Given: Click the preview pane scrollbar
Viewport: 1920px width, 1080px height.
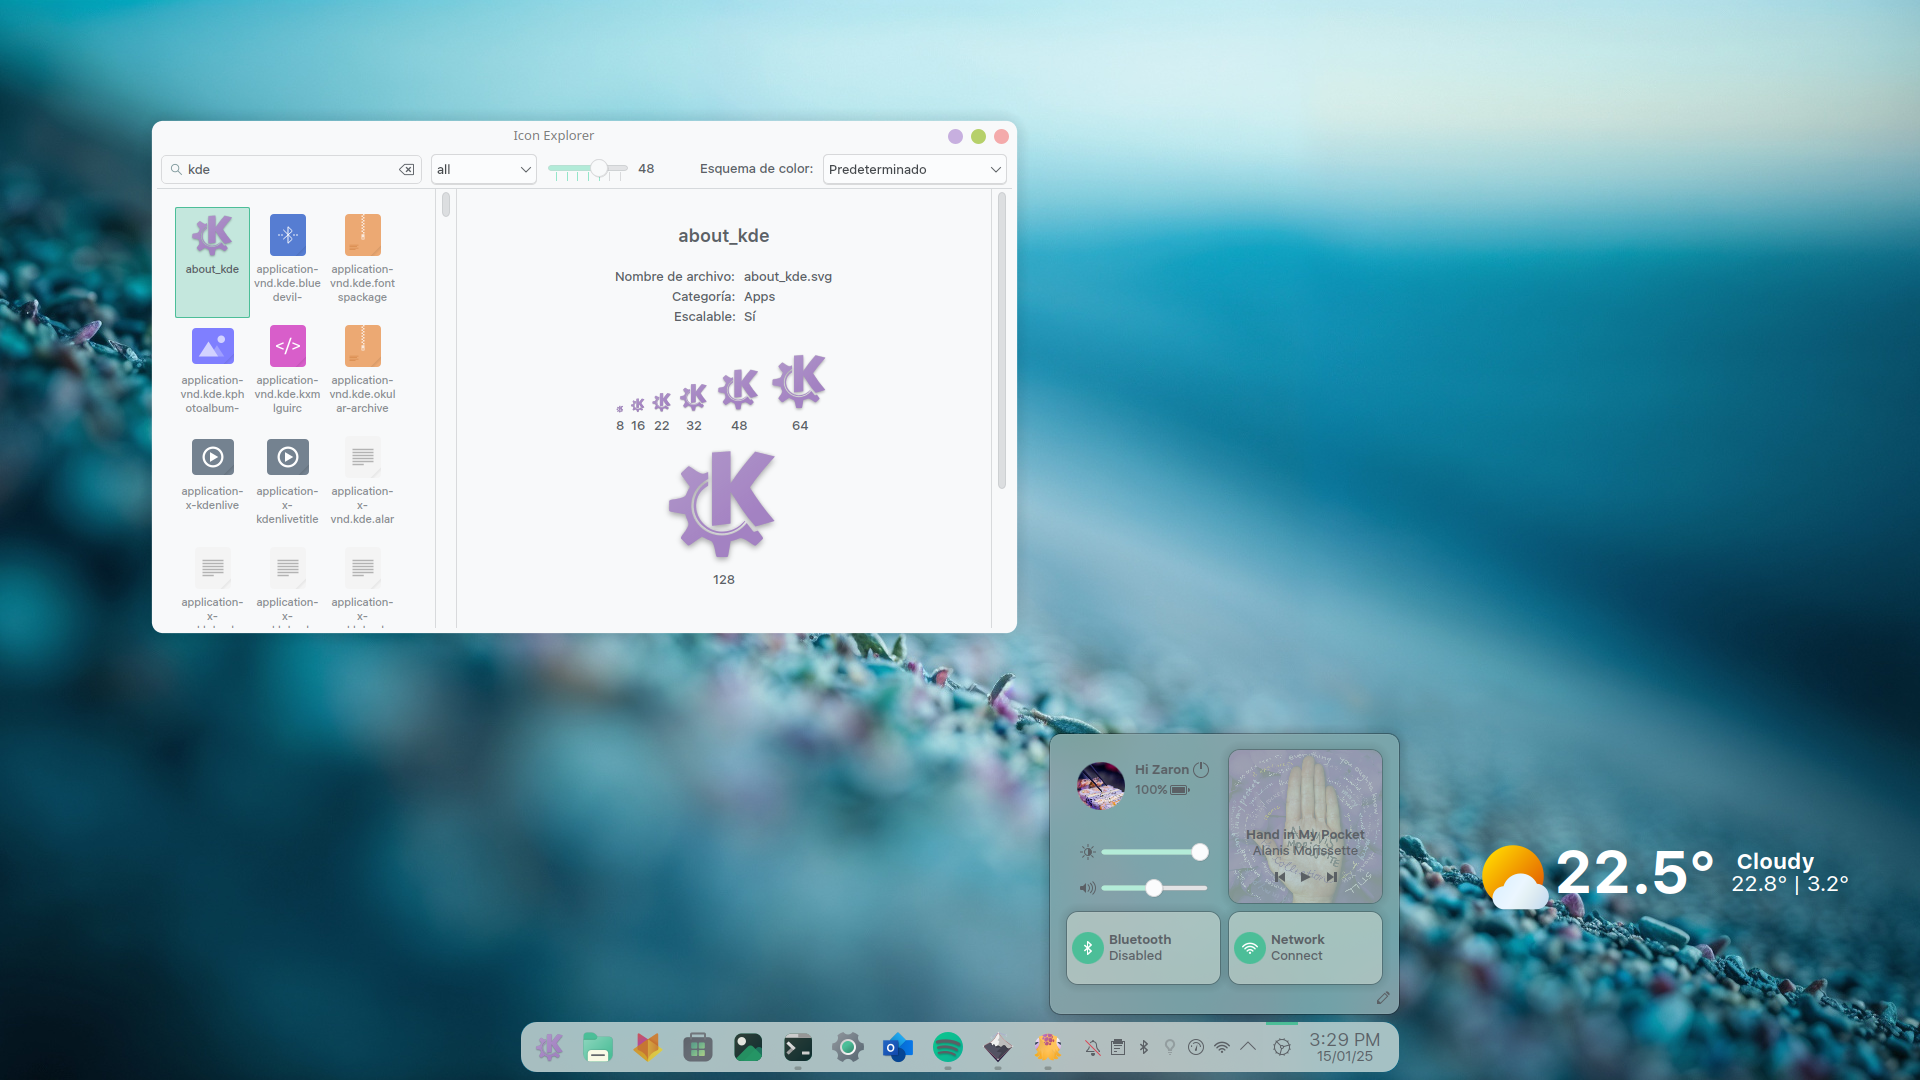Looking at the screenshot, I should (1001, 340).
